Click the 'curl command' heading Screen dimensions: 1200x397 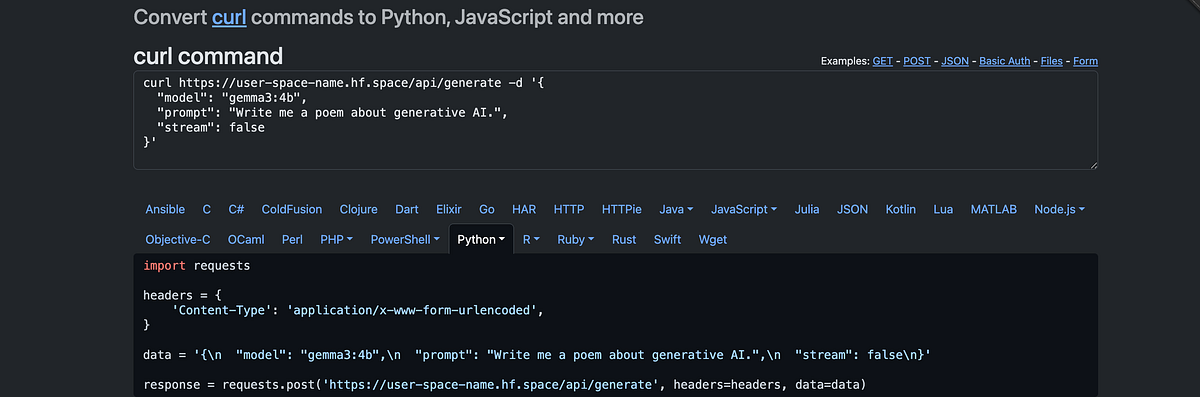tap(208, 56)
